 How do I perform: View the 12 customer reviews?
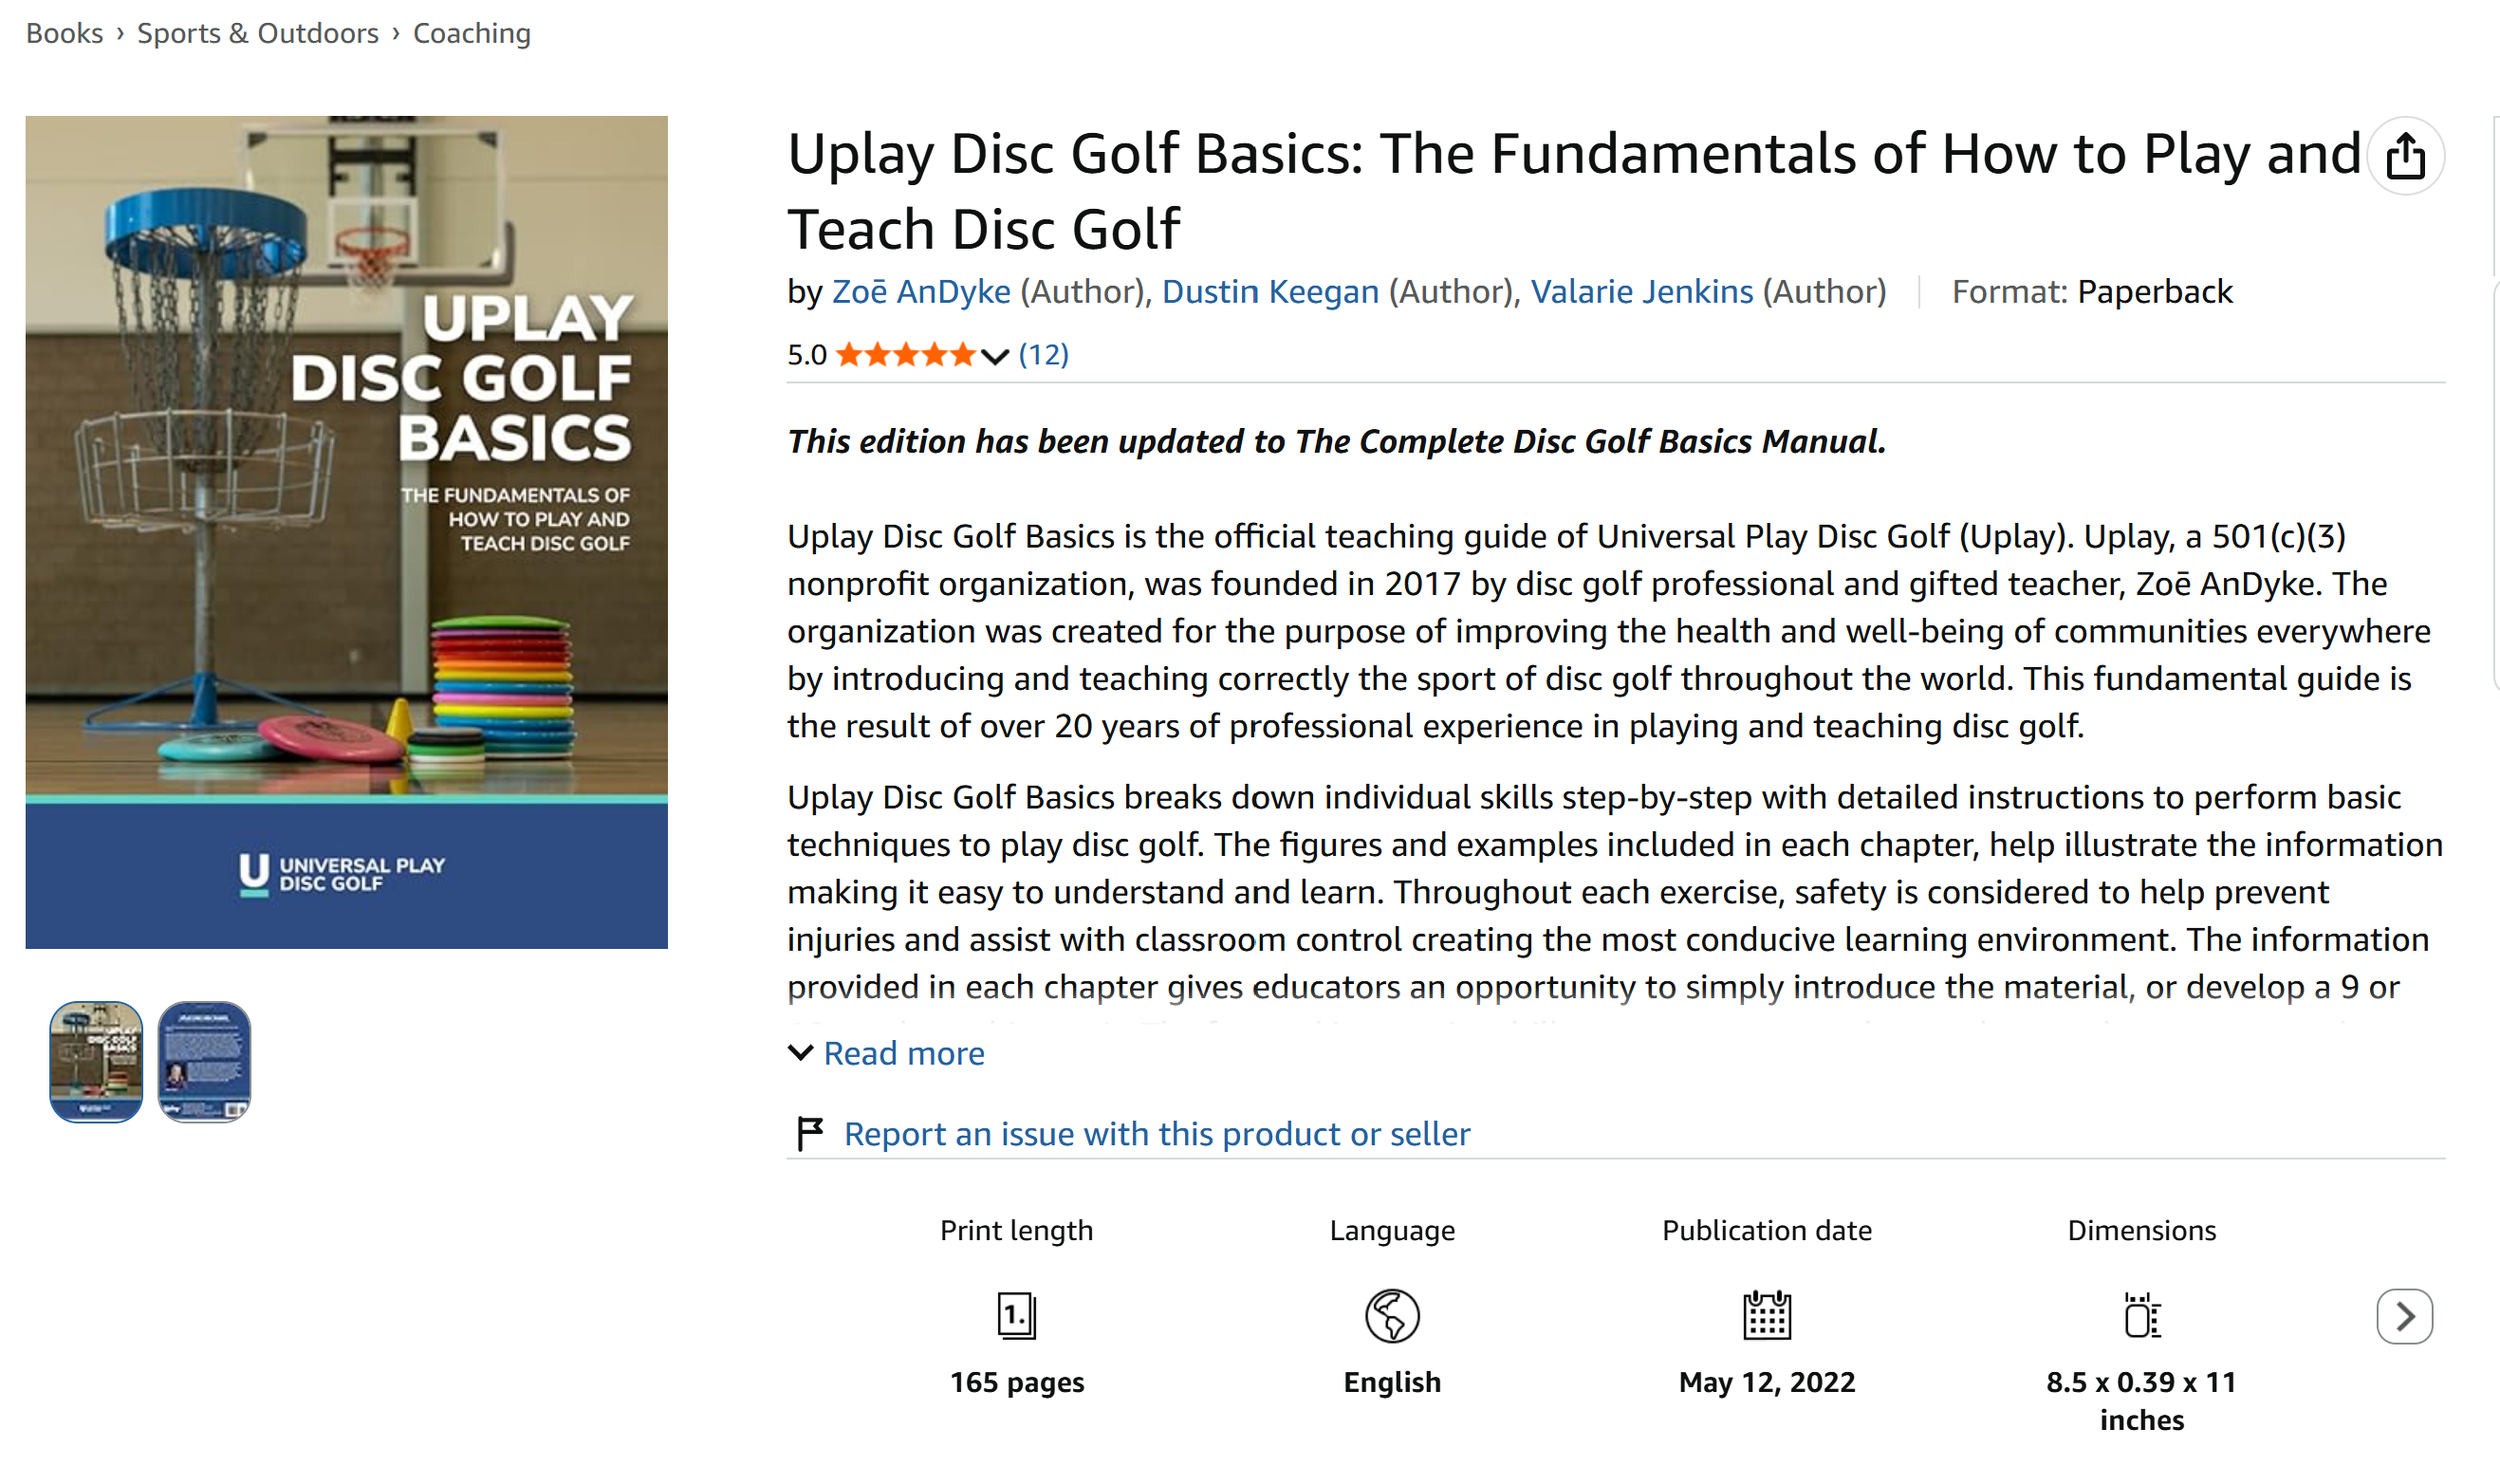pyautogui.click(x=1043, y=354)
